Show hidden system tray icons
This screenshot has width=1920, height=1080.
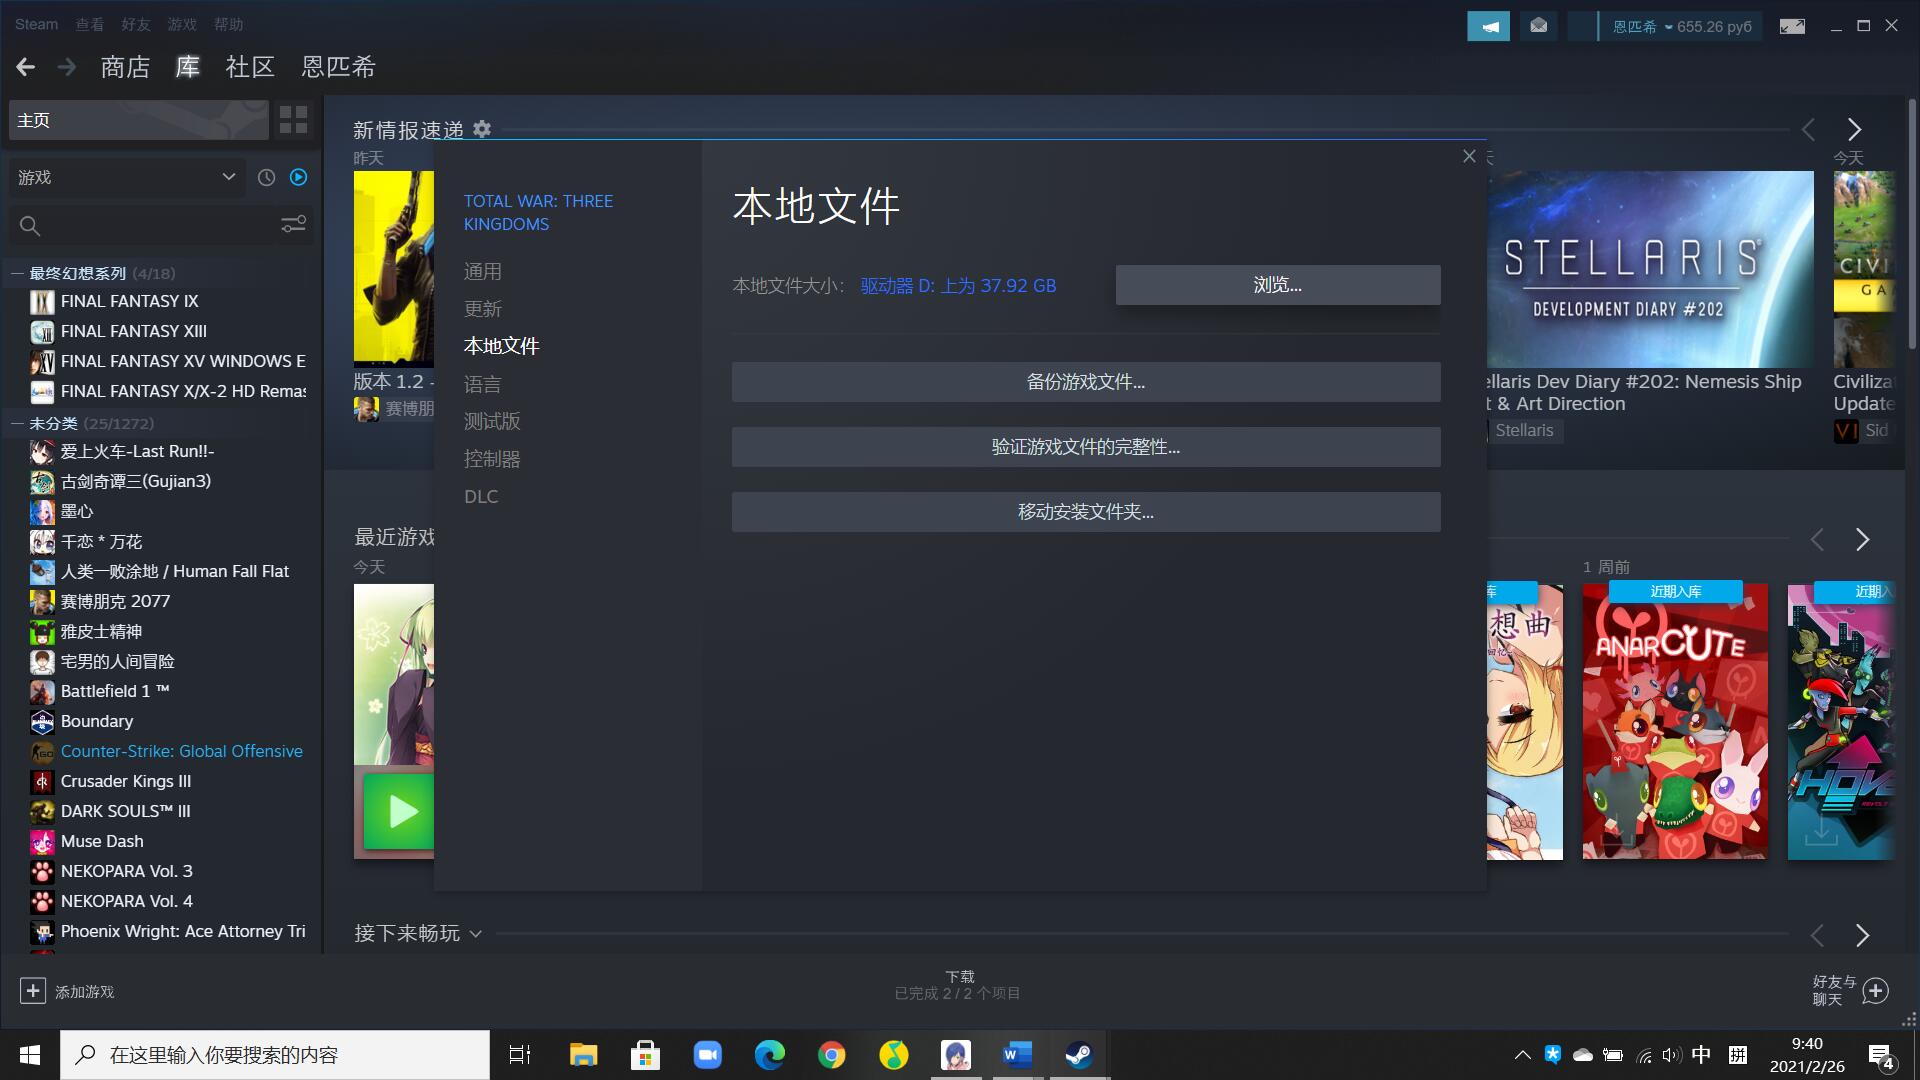click(x=1522, y=1055)
